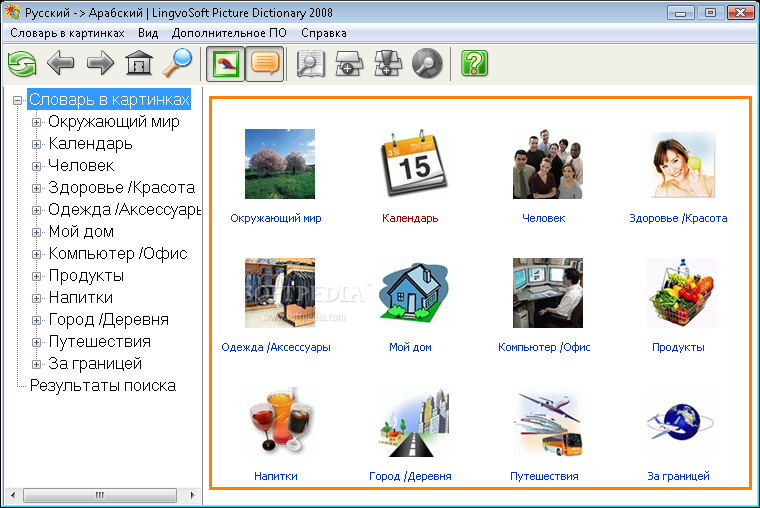Viewport: 760px width, 508px height.
Task: Click the tree panel scrollbar left arrow
Action: point(13,495)
